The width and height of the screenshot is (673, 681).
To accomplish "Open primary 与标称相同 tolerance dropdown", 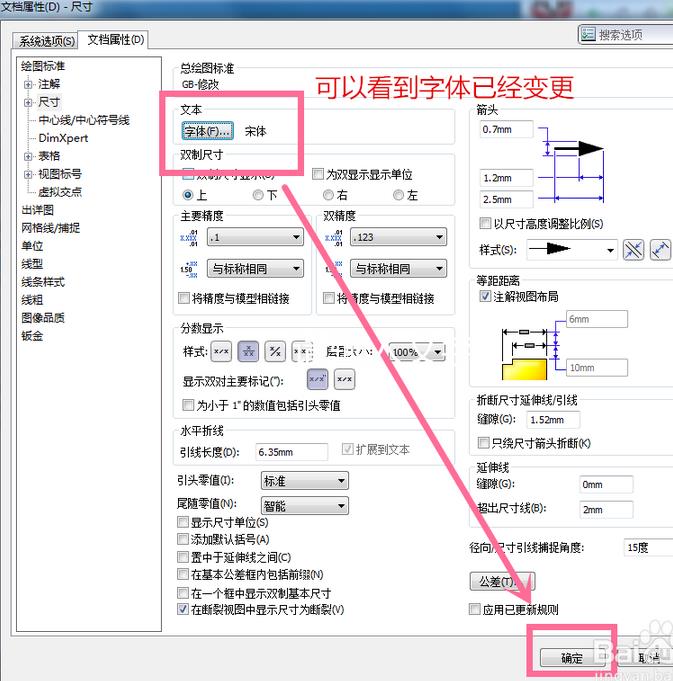I will click(x=255, y=268).
